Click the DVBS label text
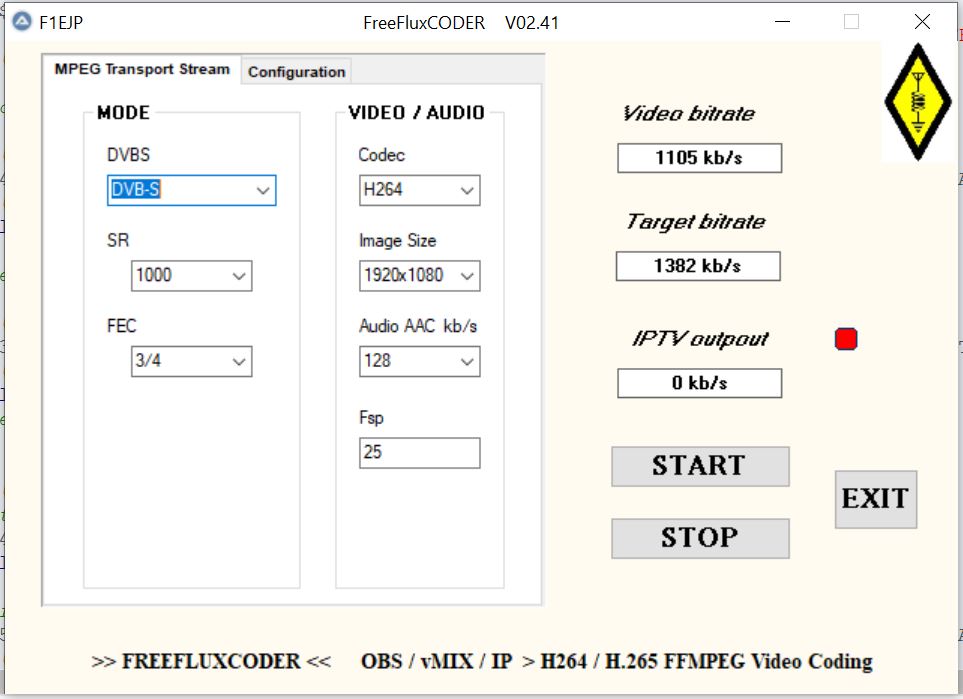 (128, 154)
